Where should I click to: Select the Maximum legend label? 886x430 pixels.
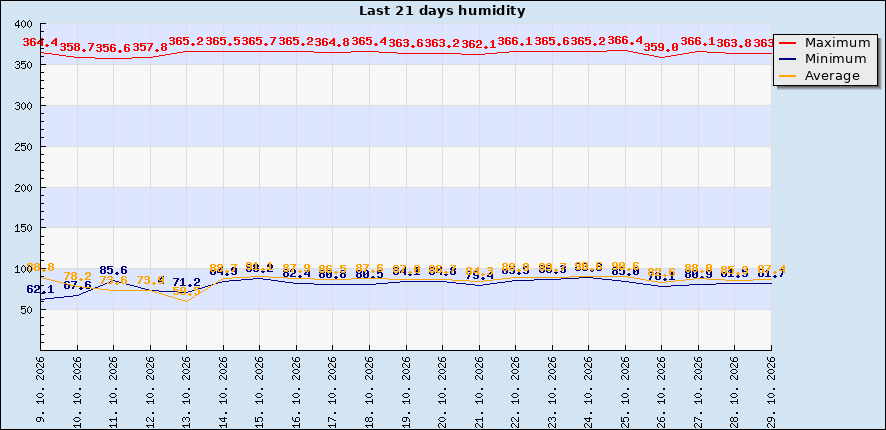click(837, 42)
